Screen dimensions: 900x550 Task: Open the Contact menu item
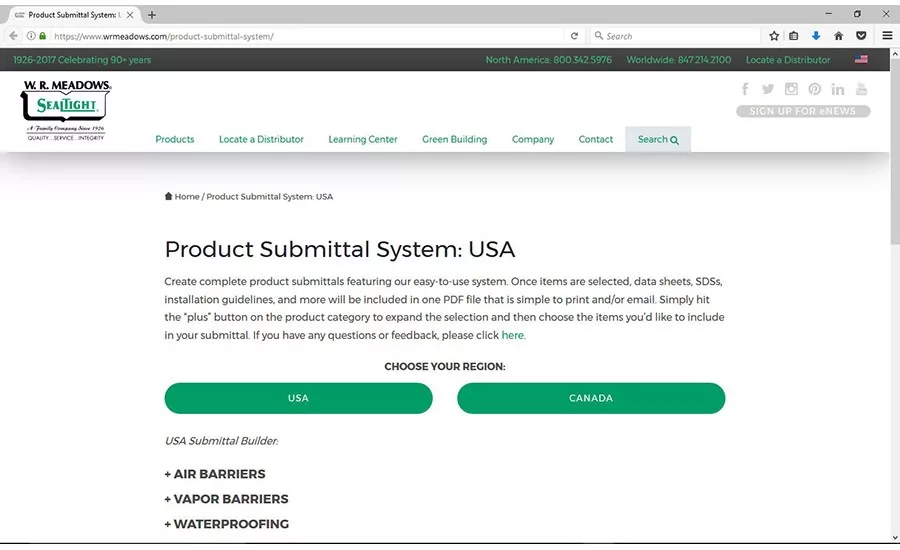coord(596,140)
